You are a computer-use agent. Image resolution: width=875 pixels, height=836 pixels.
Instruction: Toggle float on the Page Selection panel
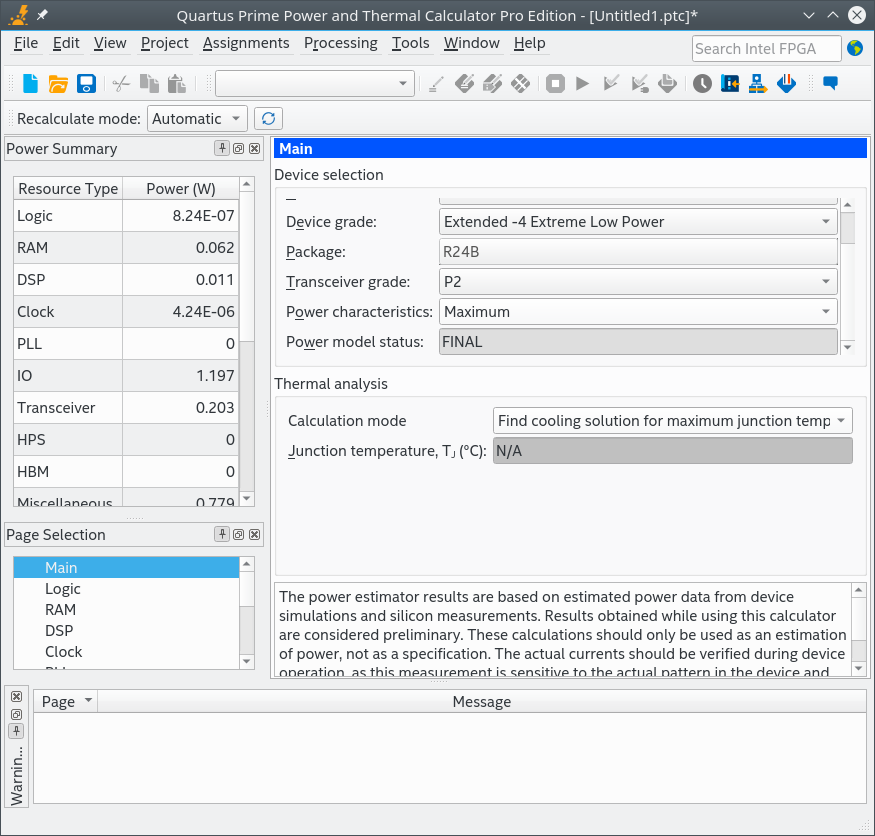[238, 535]
